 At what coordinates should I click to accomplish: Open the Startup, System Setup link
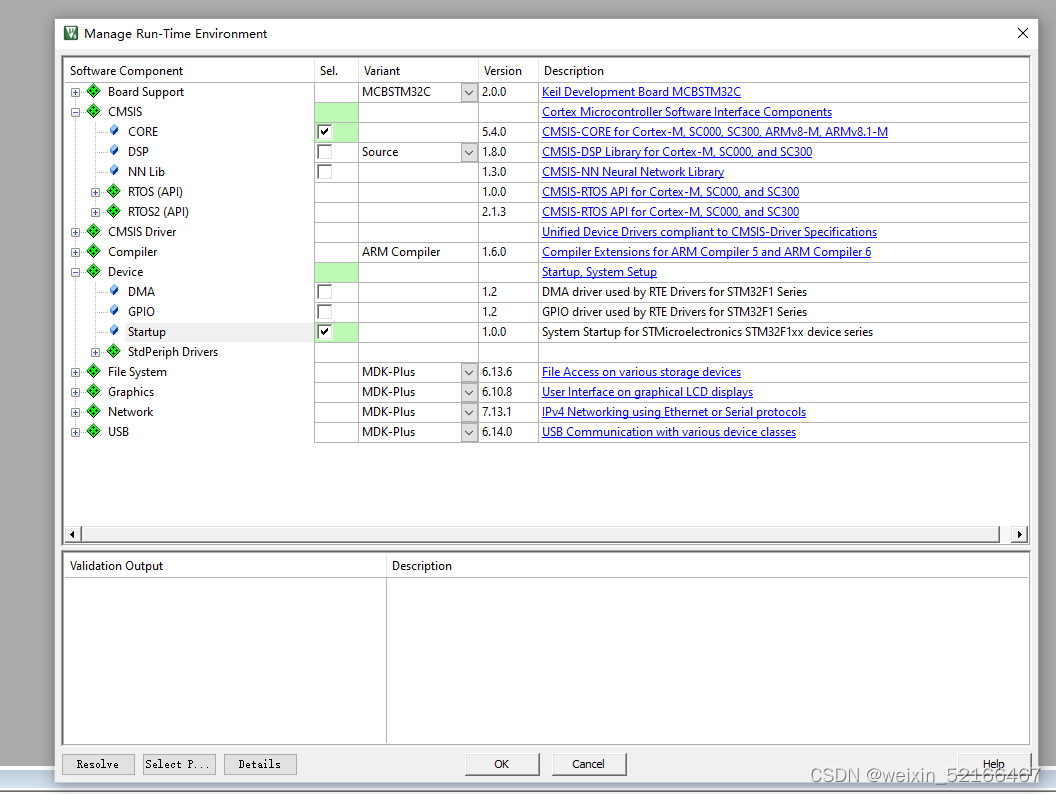click(x=599, y=271)
